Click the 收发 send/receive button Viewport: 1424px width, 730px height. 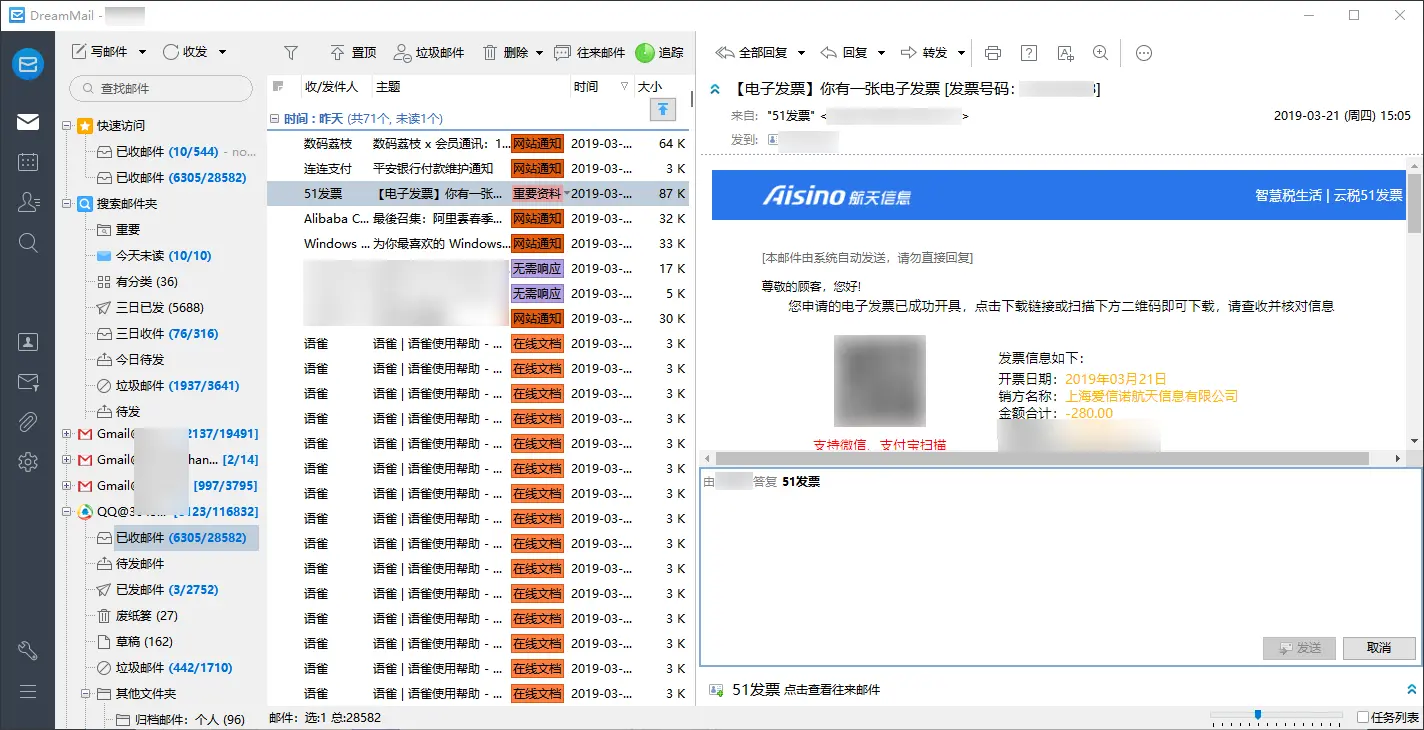point(185,52)
